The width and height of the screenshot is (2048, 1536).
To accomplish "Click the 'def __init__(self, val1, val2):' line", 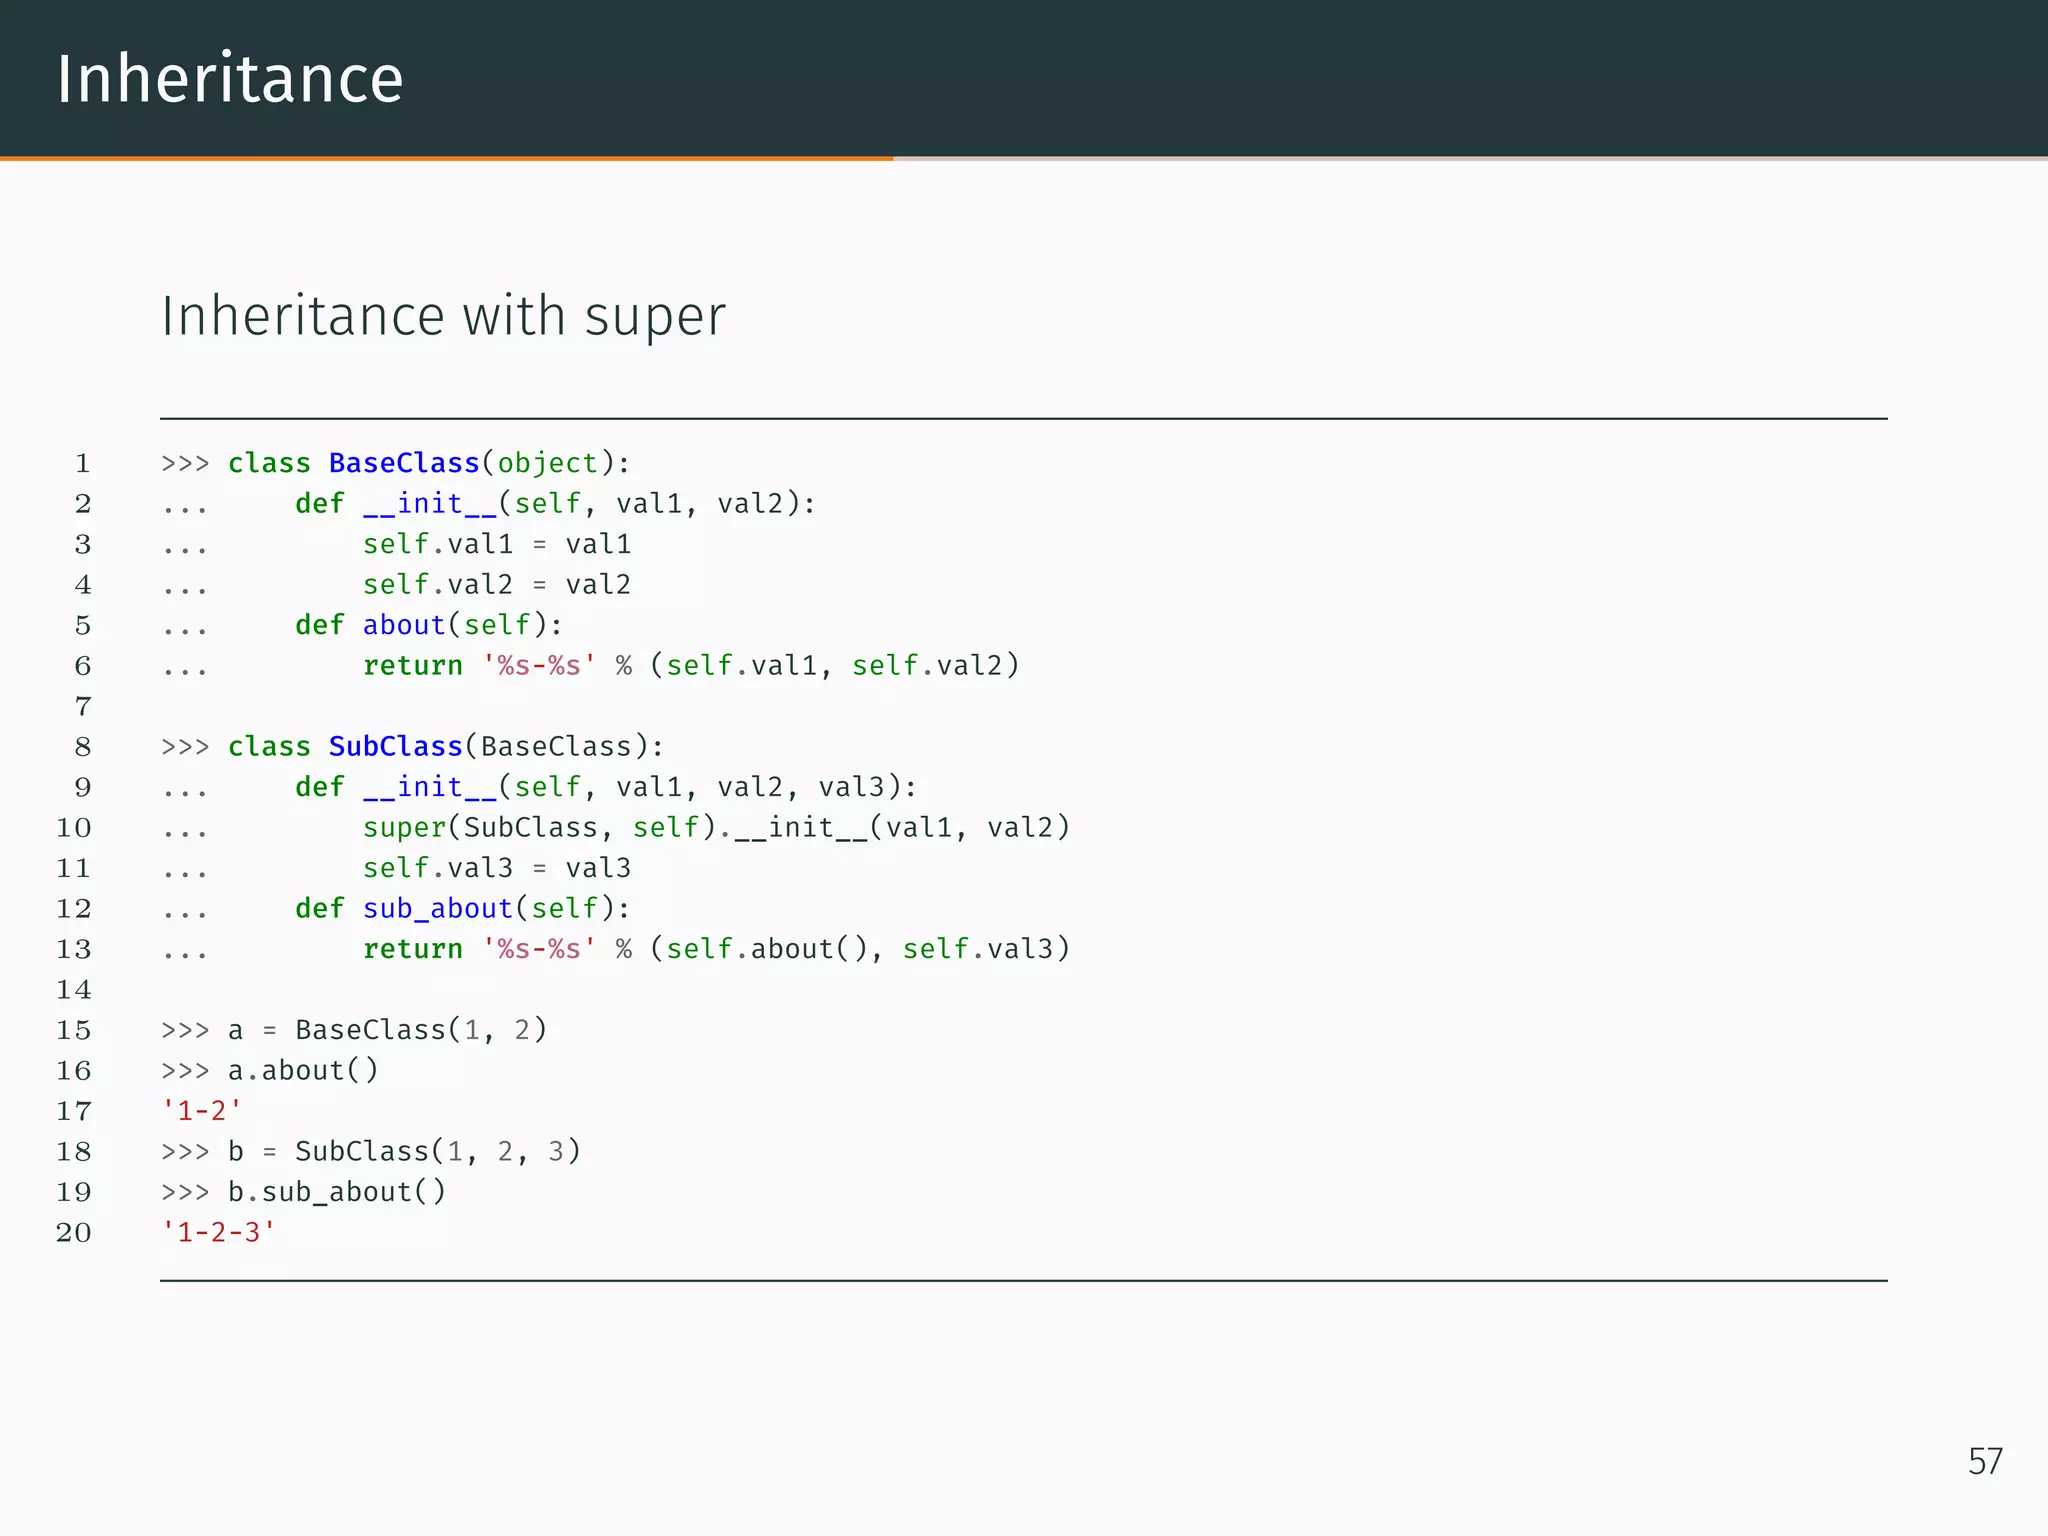I will point(489,504).
